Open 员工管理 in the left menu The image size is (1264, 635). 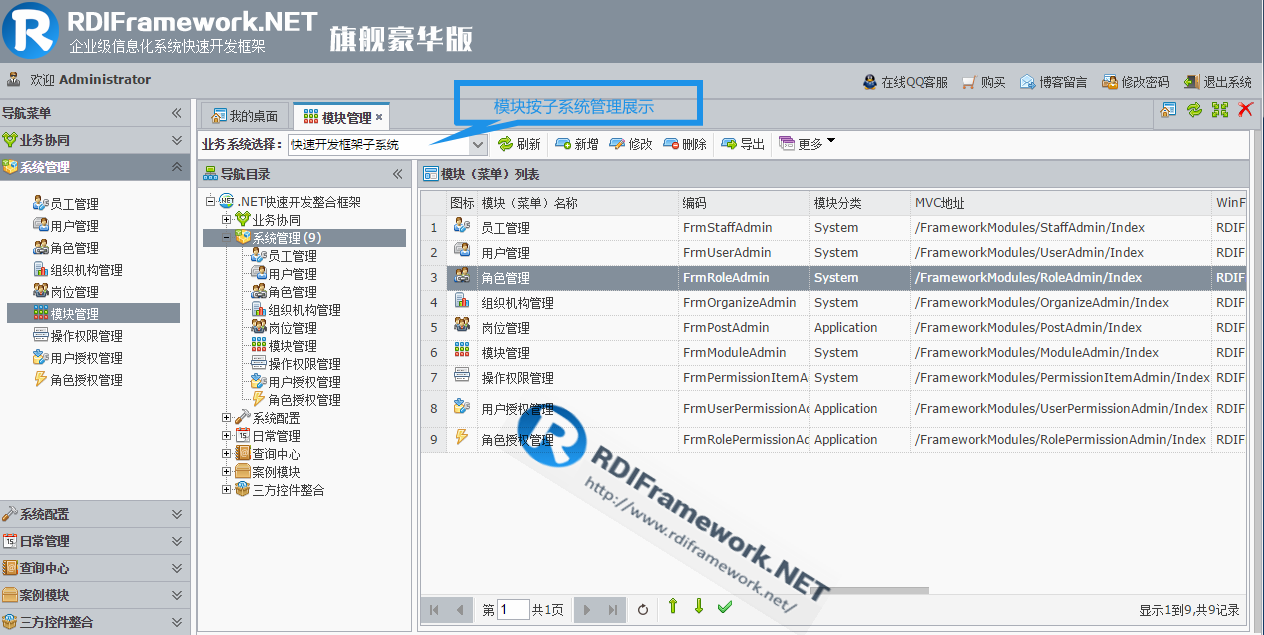[65, 204]
